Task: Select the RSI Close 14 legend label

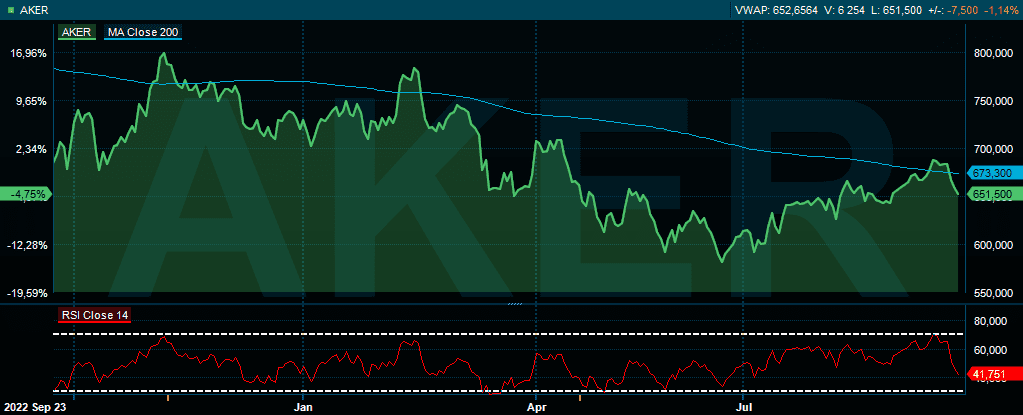Action: [x=95, y=315]
